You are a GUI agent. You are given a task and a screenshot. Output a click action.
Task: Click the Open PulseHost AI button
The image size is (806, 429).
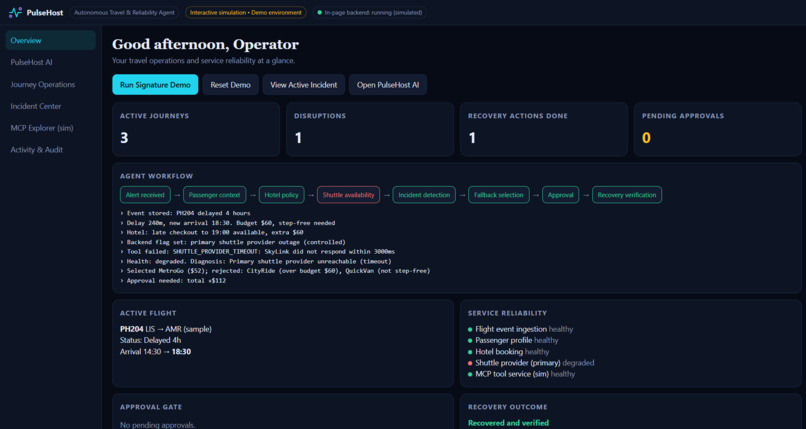(x=388, y=85)
